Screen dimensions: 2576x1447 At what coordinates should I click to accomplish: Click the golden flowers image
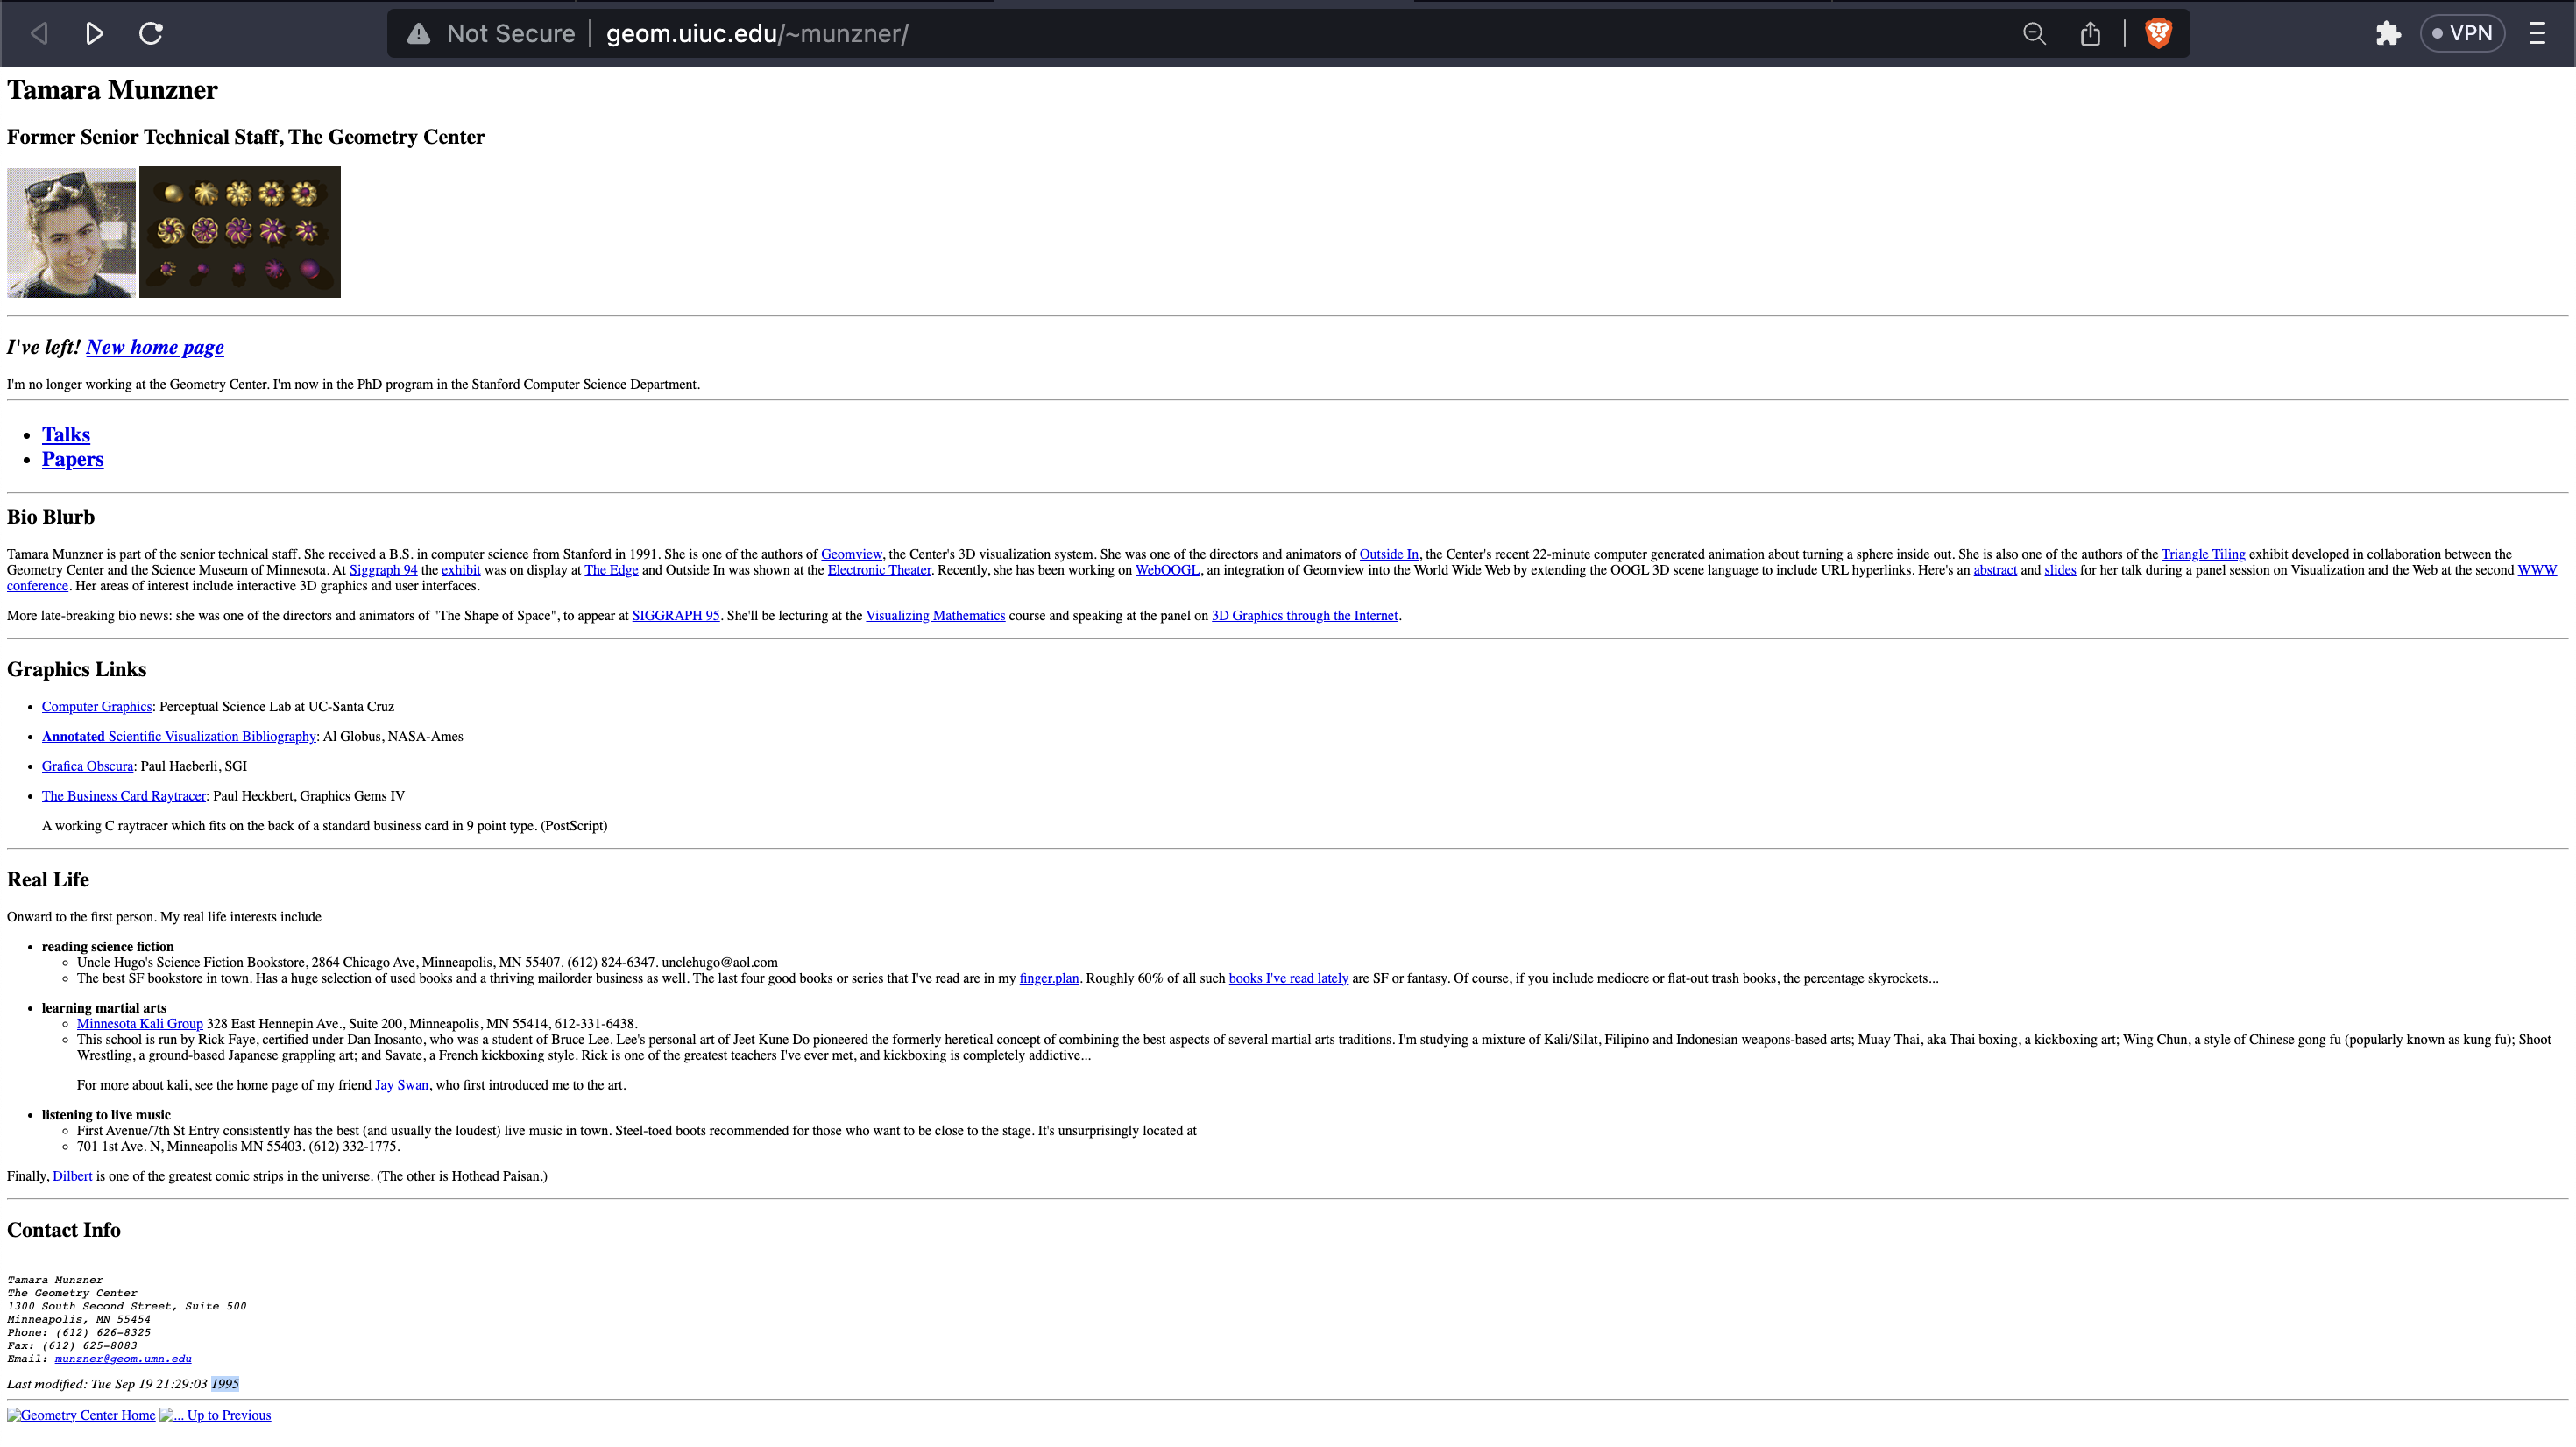coord(240,232)
